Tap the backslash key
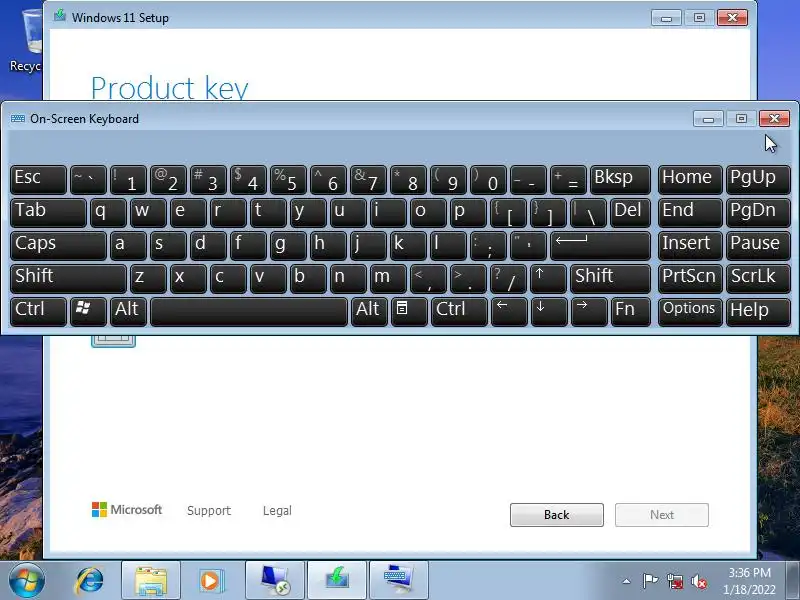The width and height of the screenshot is (800, 600). (588, 213)
